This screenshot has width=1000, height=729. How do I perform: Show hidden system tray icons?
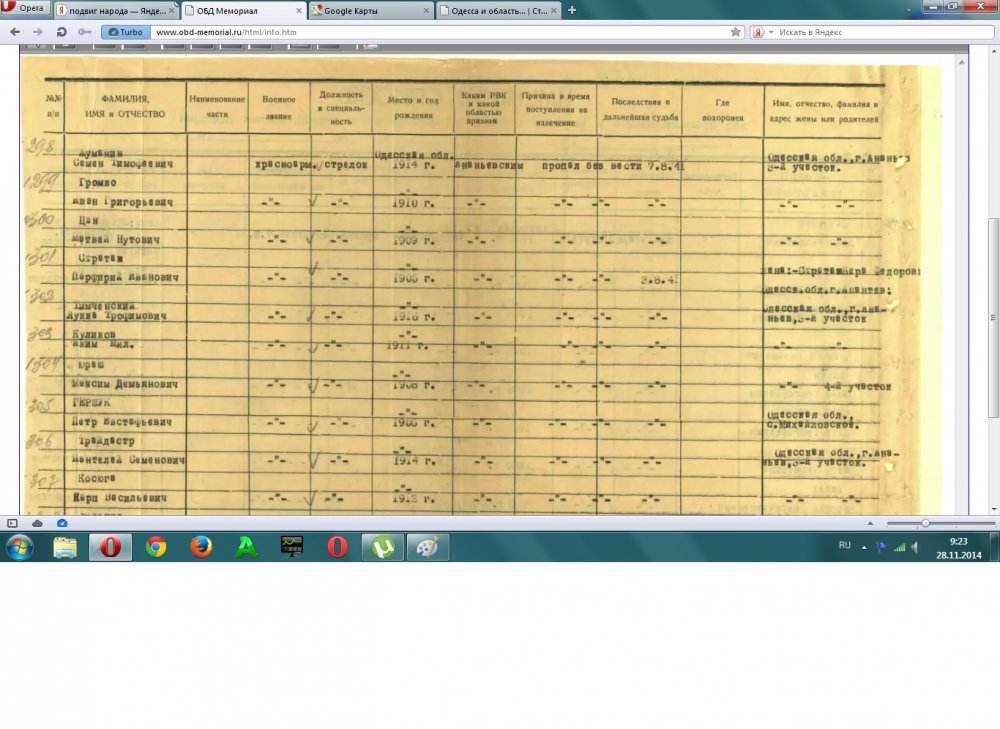coord(864,547)
